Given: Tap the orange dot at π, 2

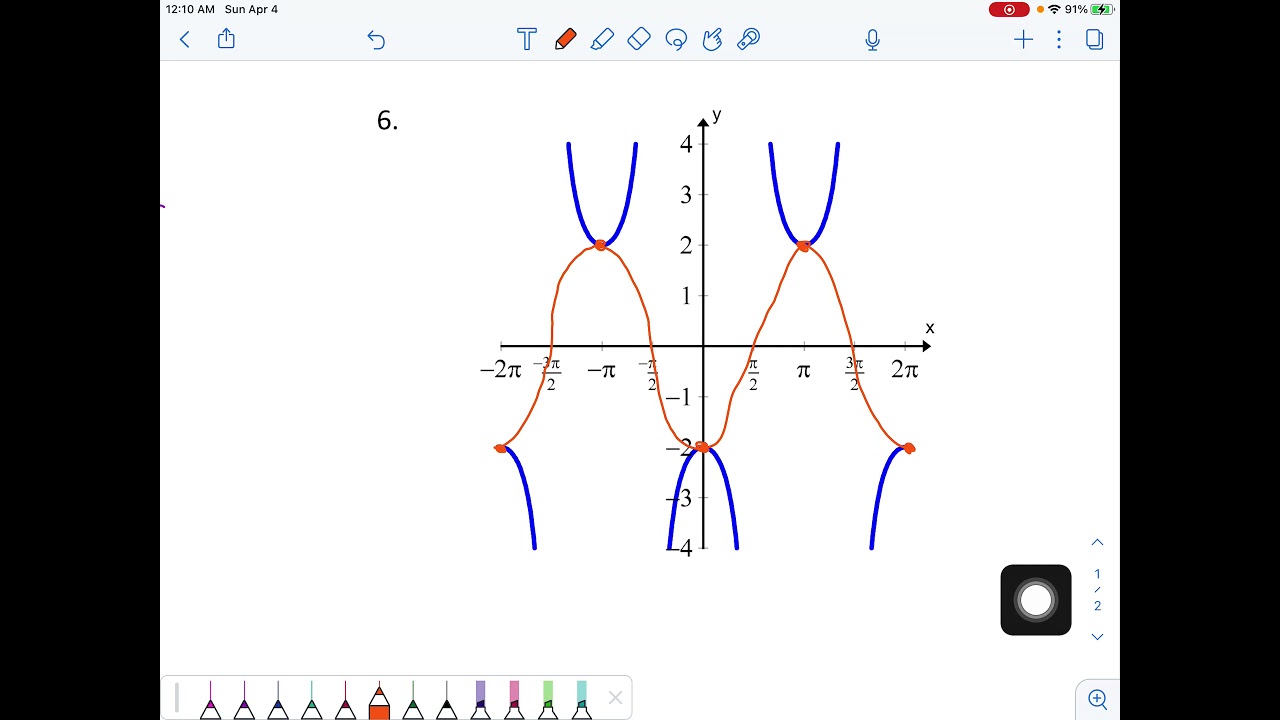Looking at the screenshot, I should pos(803,245).
